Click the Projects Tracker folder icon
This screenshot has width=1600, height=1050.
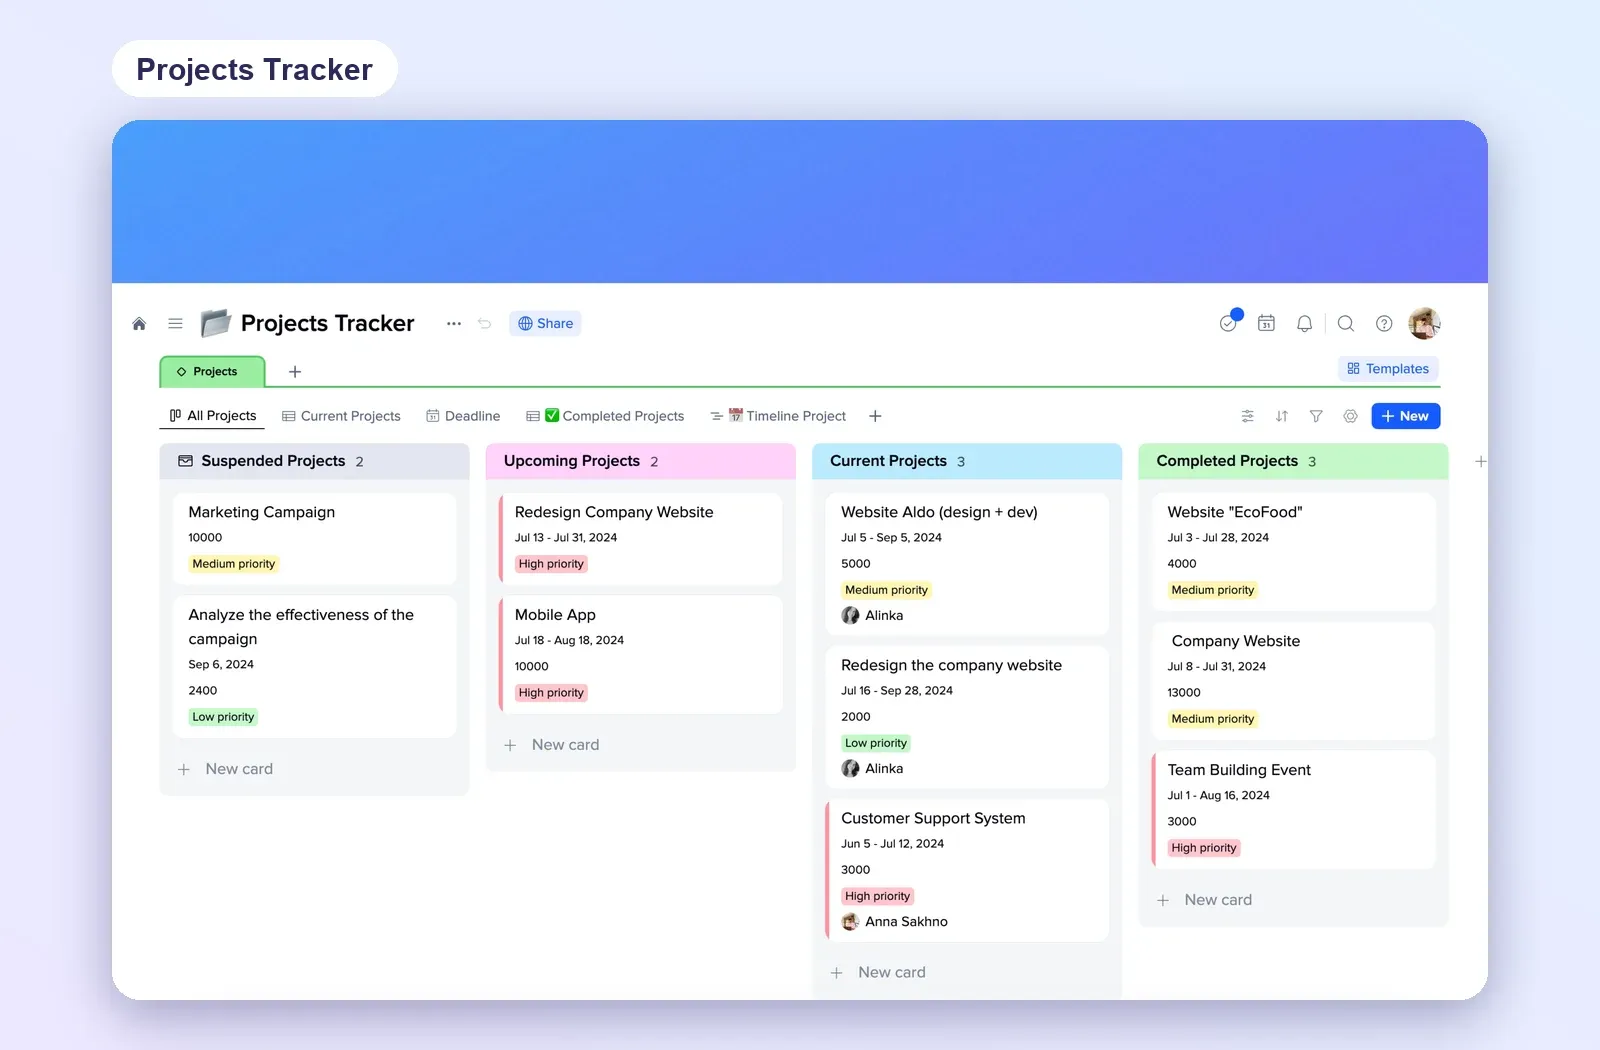pyautogui.click(x=215, y=323)
